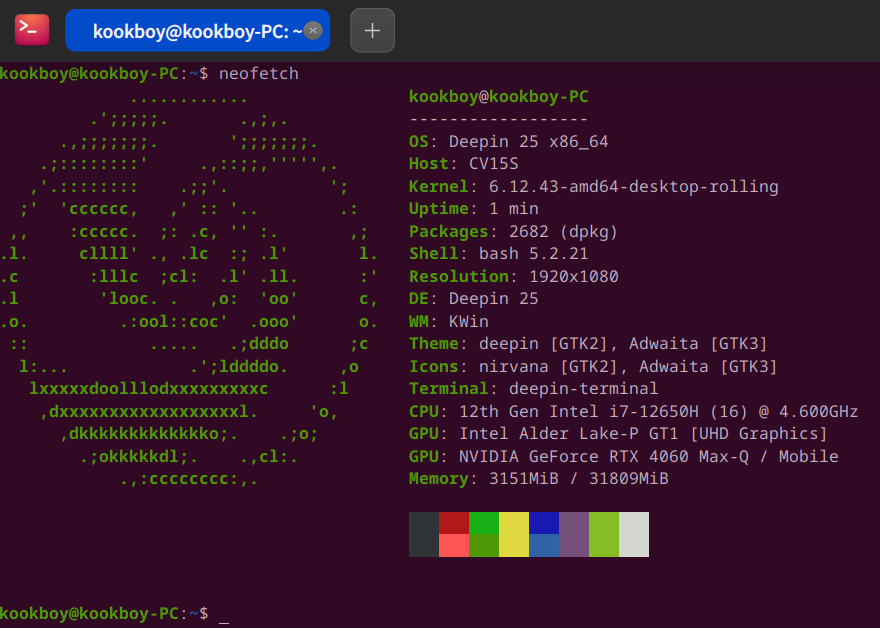
Task: Click the 'Icons: nirvana [GTK2]' line
Action: tap(593, 366)
